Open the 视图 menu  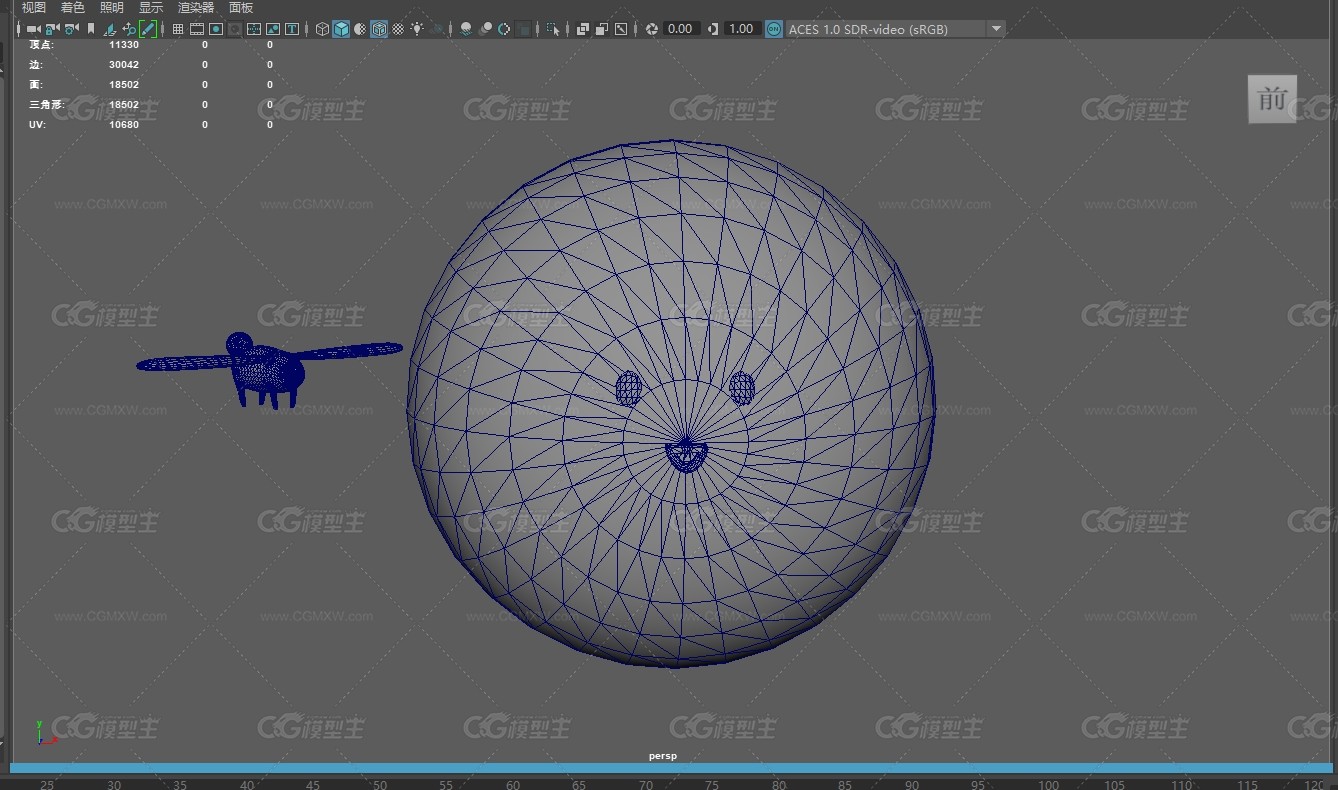[34, 8]
